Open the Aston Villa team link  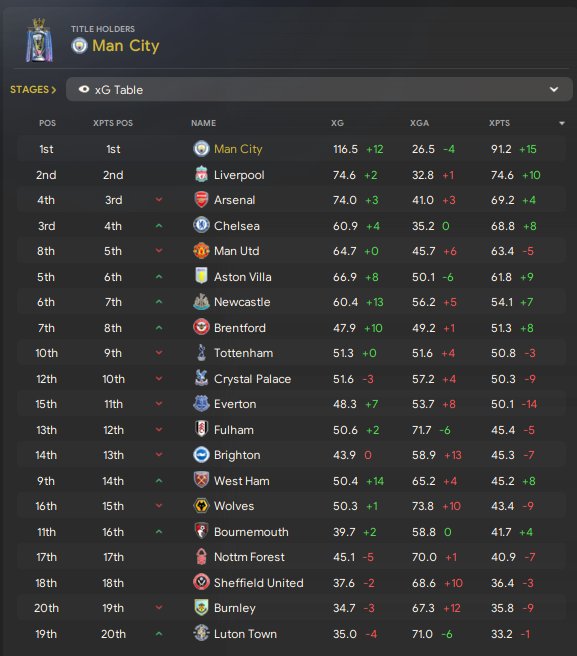pos(242,277)
